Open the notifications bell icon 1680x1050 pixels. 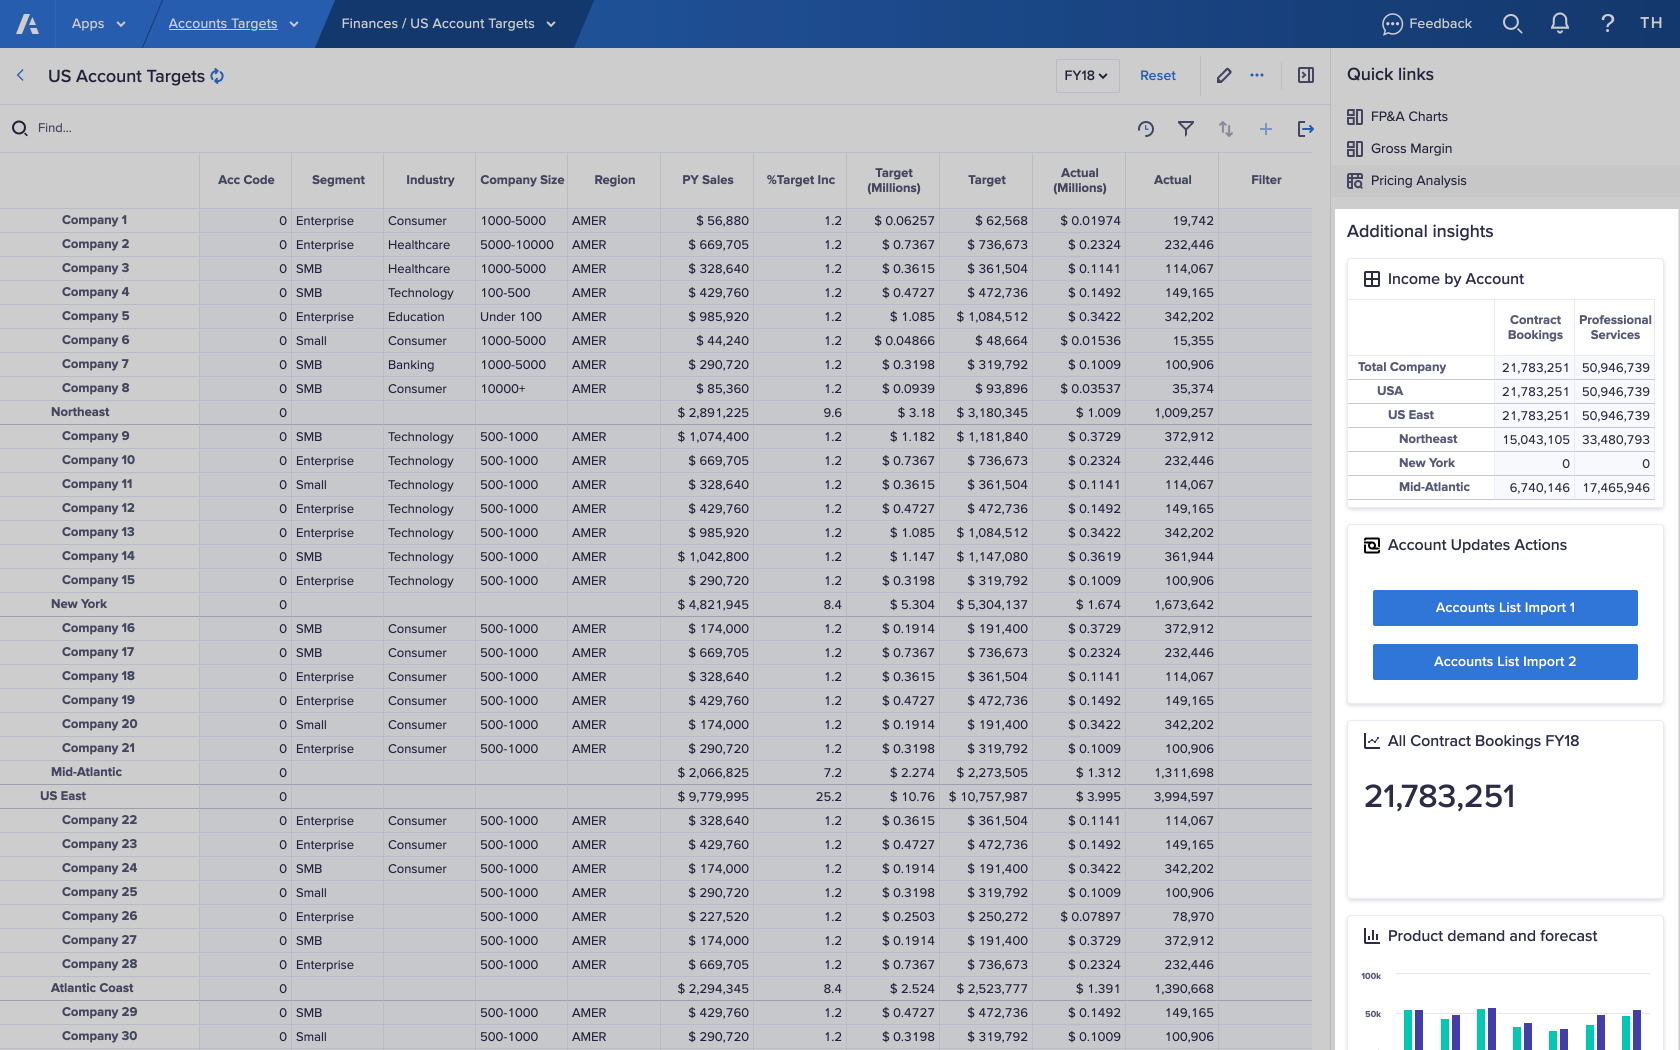tap(1559, 23)
